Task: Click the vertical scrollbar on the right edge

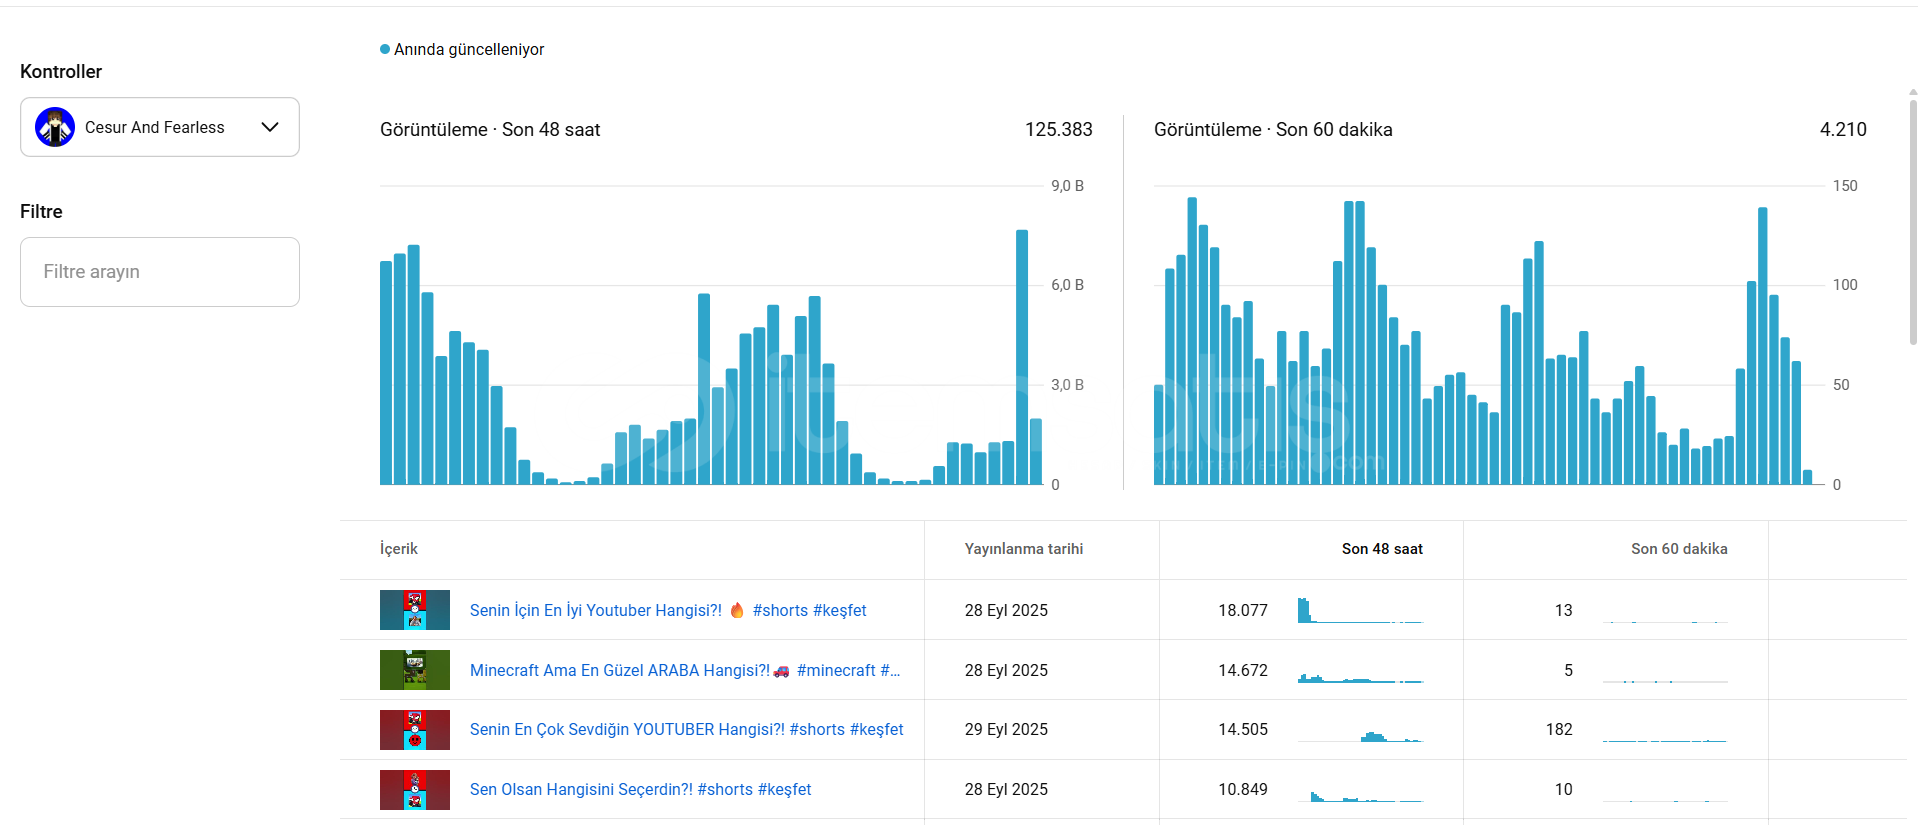Action: 1912,220
